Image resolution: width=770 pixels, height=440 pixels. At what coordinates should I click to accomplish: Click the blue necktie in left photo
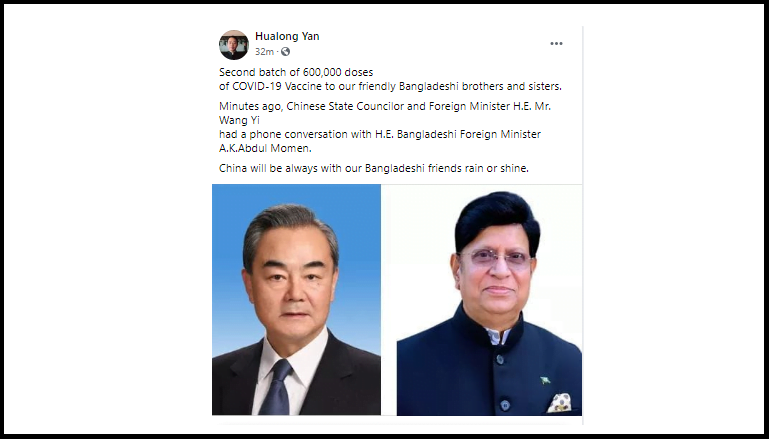[276, 387]
